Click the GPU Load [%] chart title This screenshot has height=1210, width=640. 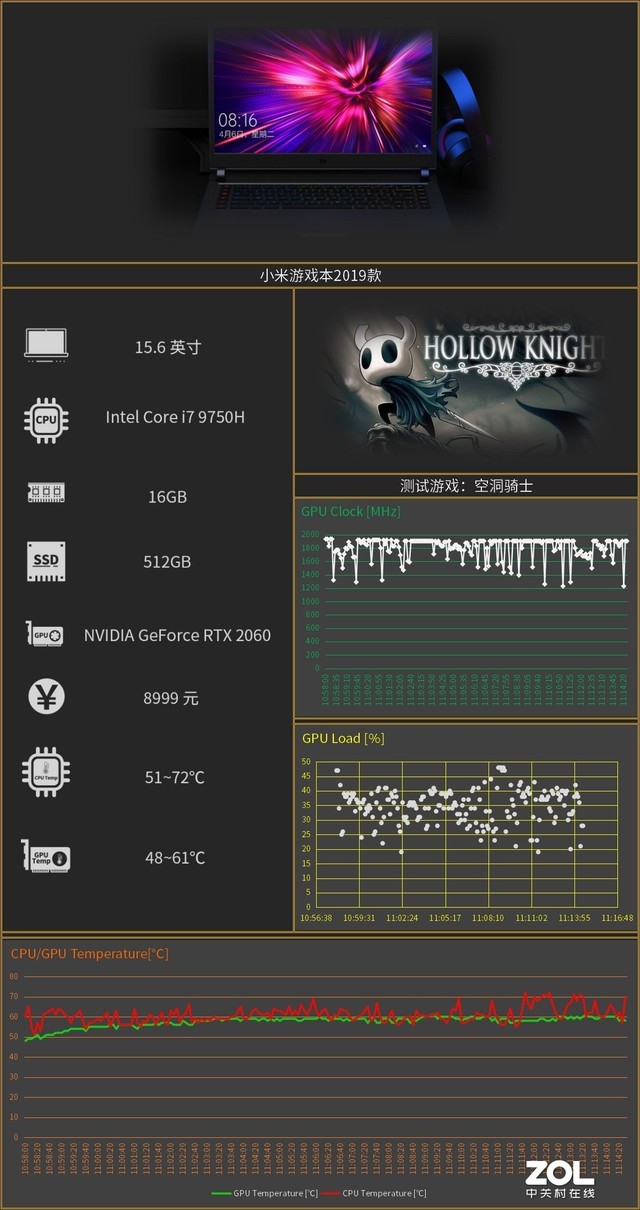pyautogui.click(x=343, y=738)
